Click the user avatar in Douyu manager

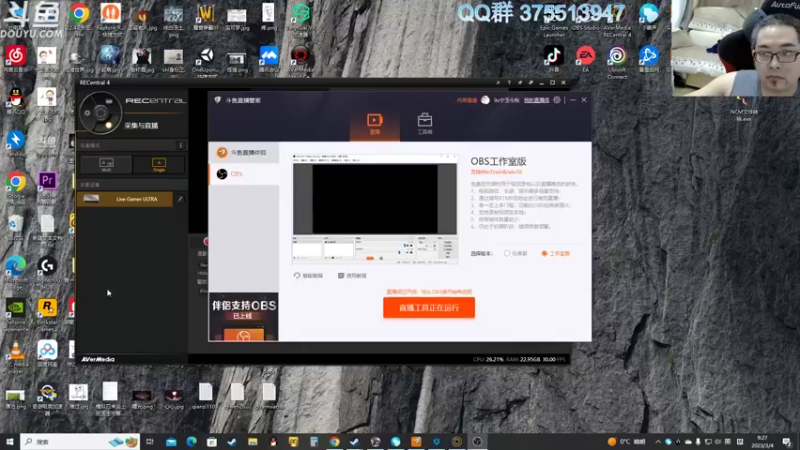pyautogui.click(x=485, y=100)
